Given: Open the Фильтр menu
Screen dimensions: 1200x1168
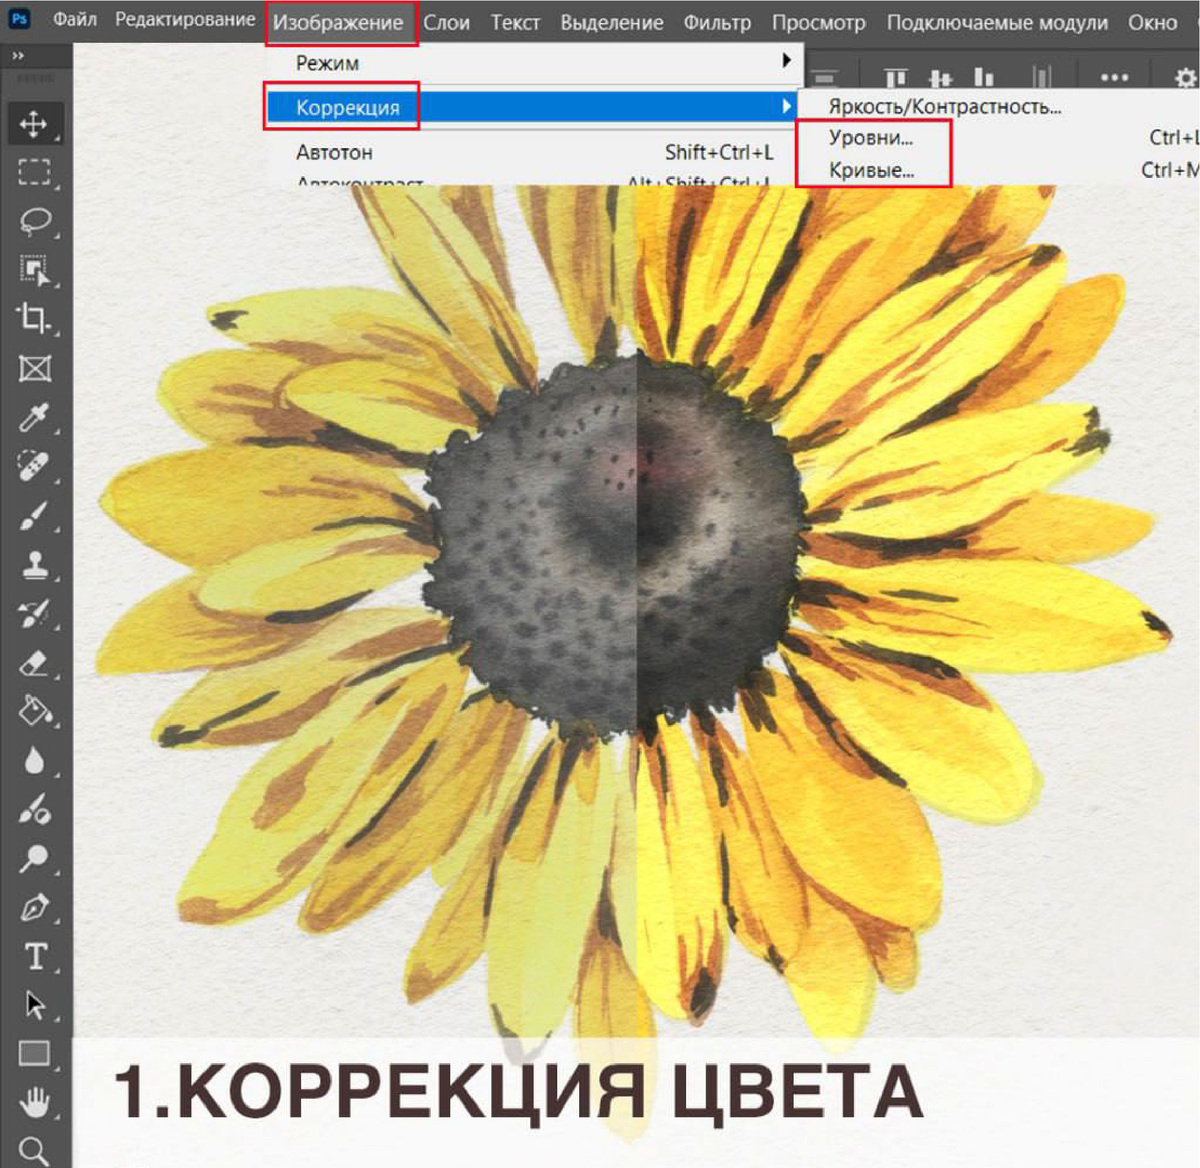Looking at the screenshot, I should pos(719,22).
